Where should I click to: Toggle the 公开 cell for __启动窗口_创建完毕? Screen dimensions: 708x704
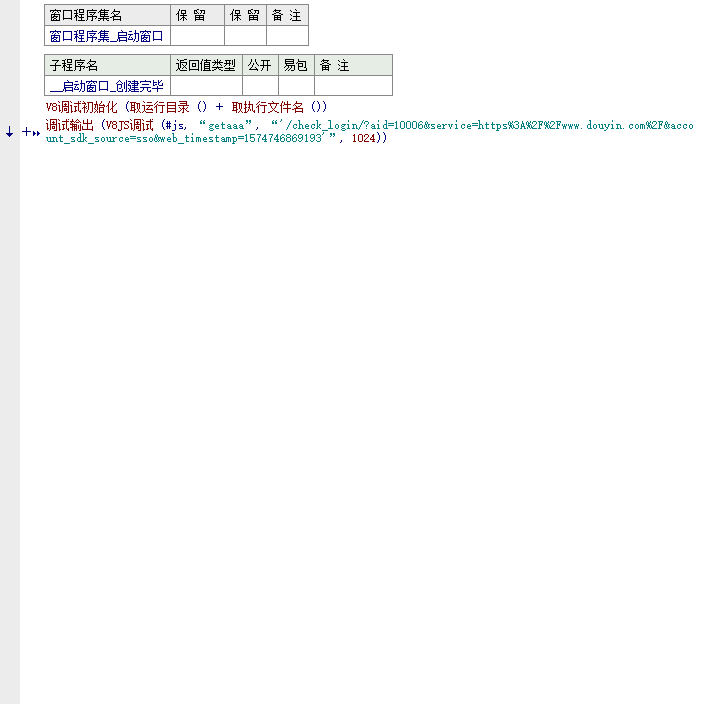[260, 86]
